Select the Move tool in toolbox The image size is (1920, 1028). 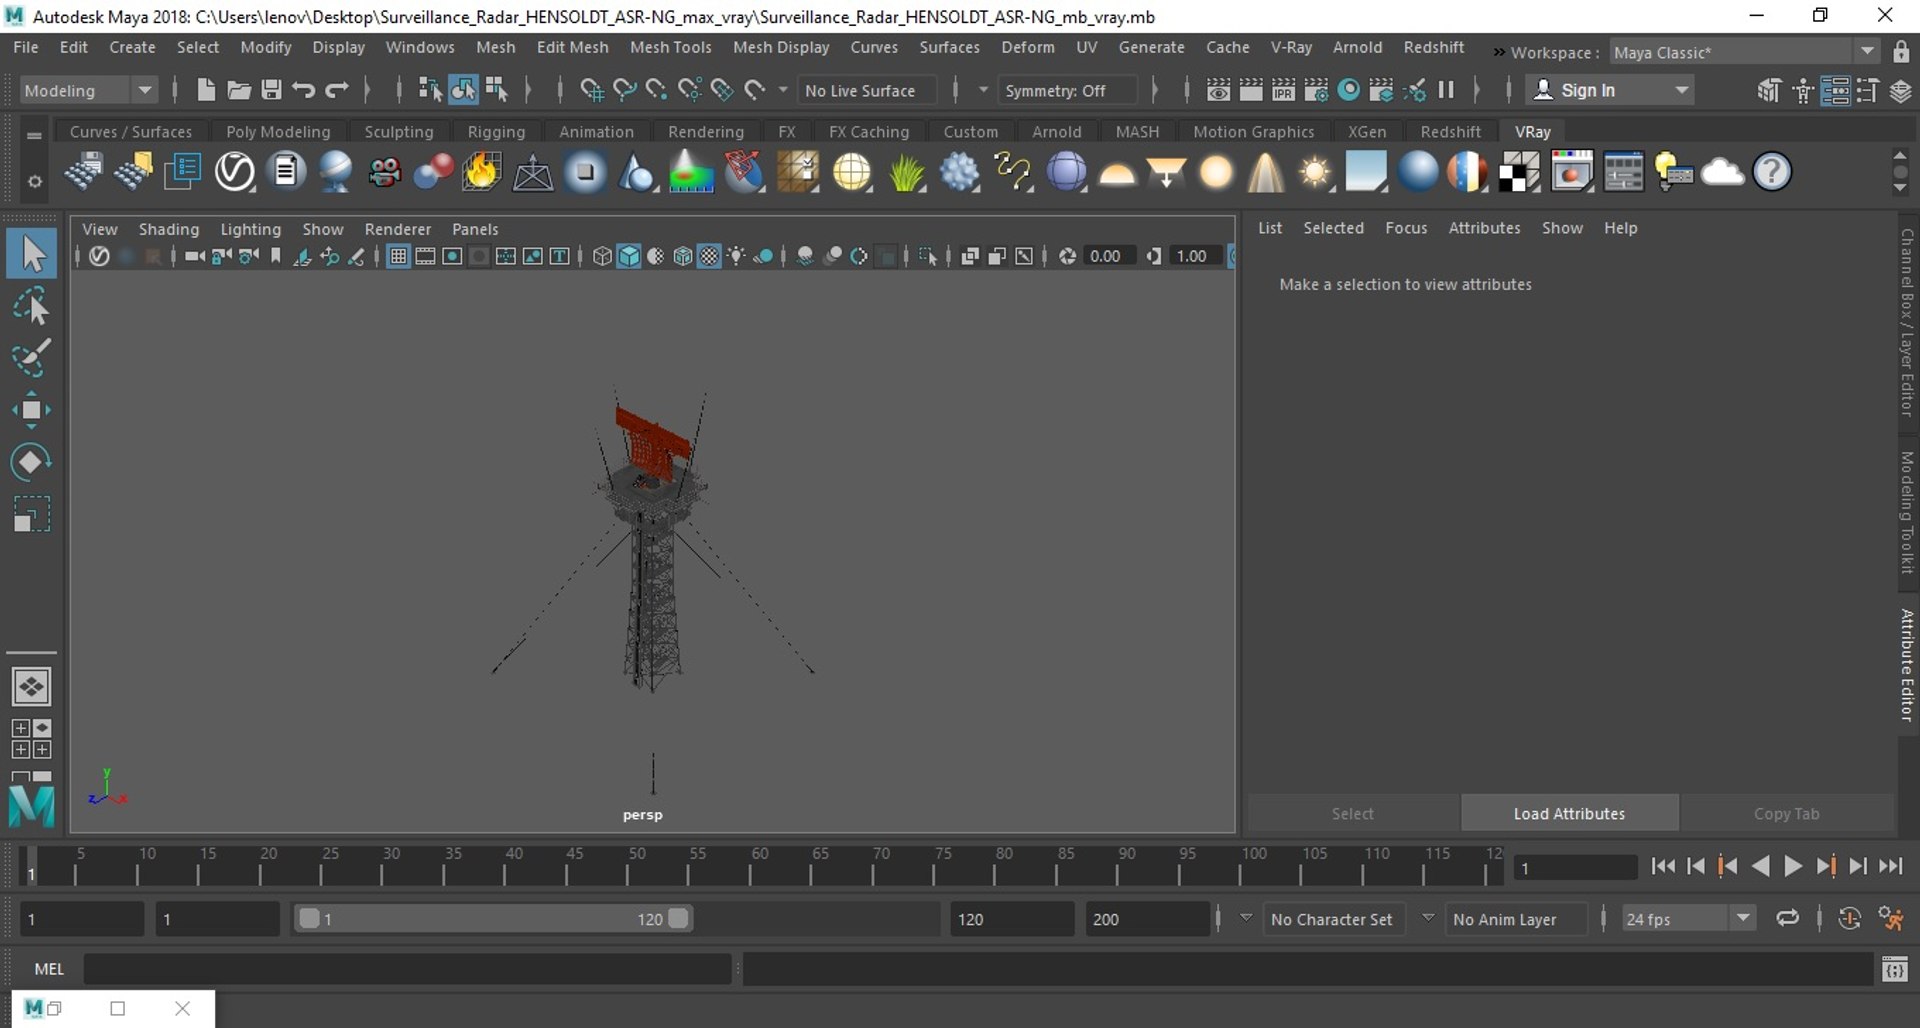click(x=31, y=410)
